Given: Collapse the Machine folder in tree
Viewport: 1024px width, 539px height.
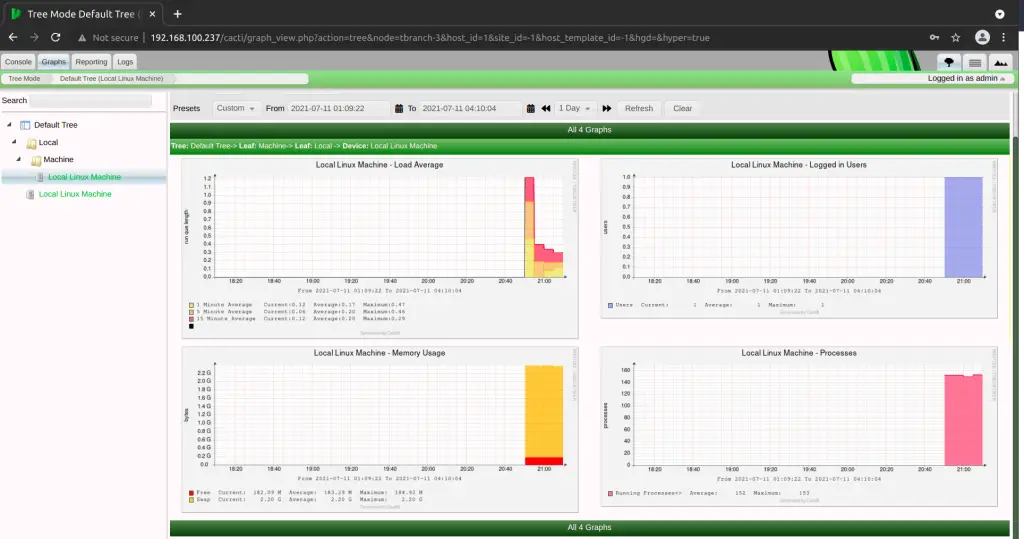Looking at the screenshot, I should [23, 160].
